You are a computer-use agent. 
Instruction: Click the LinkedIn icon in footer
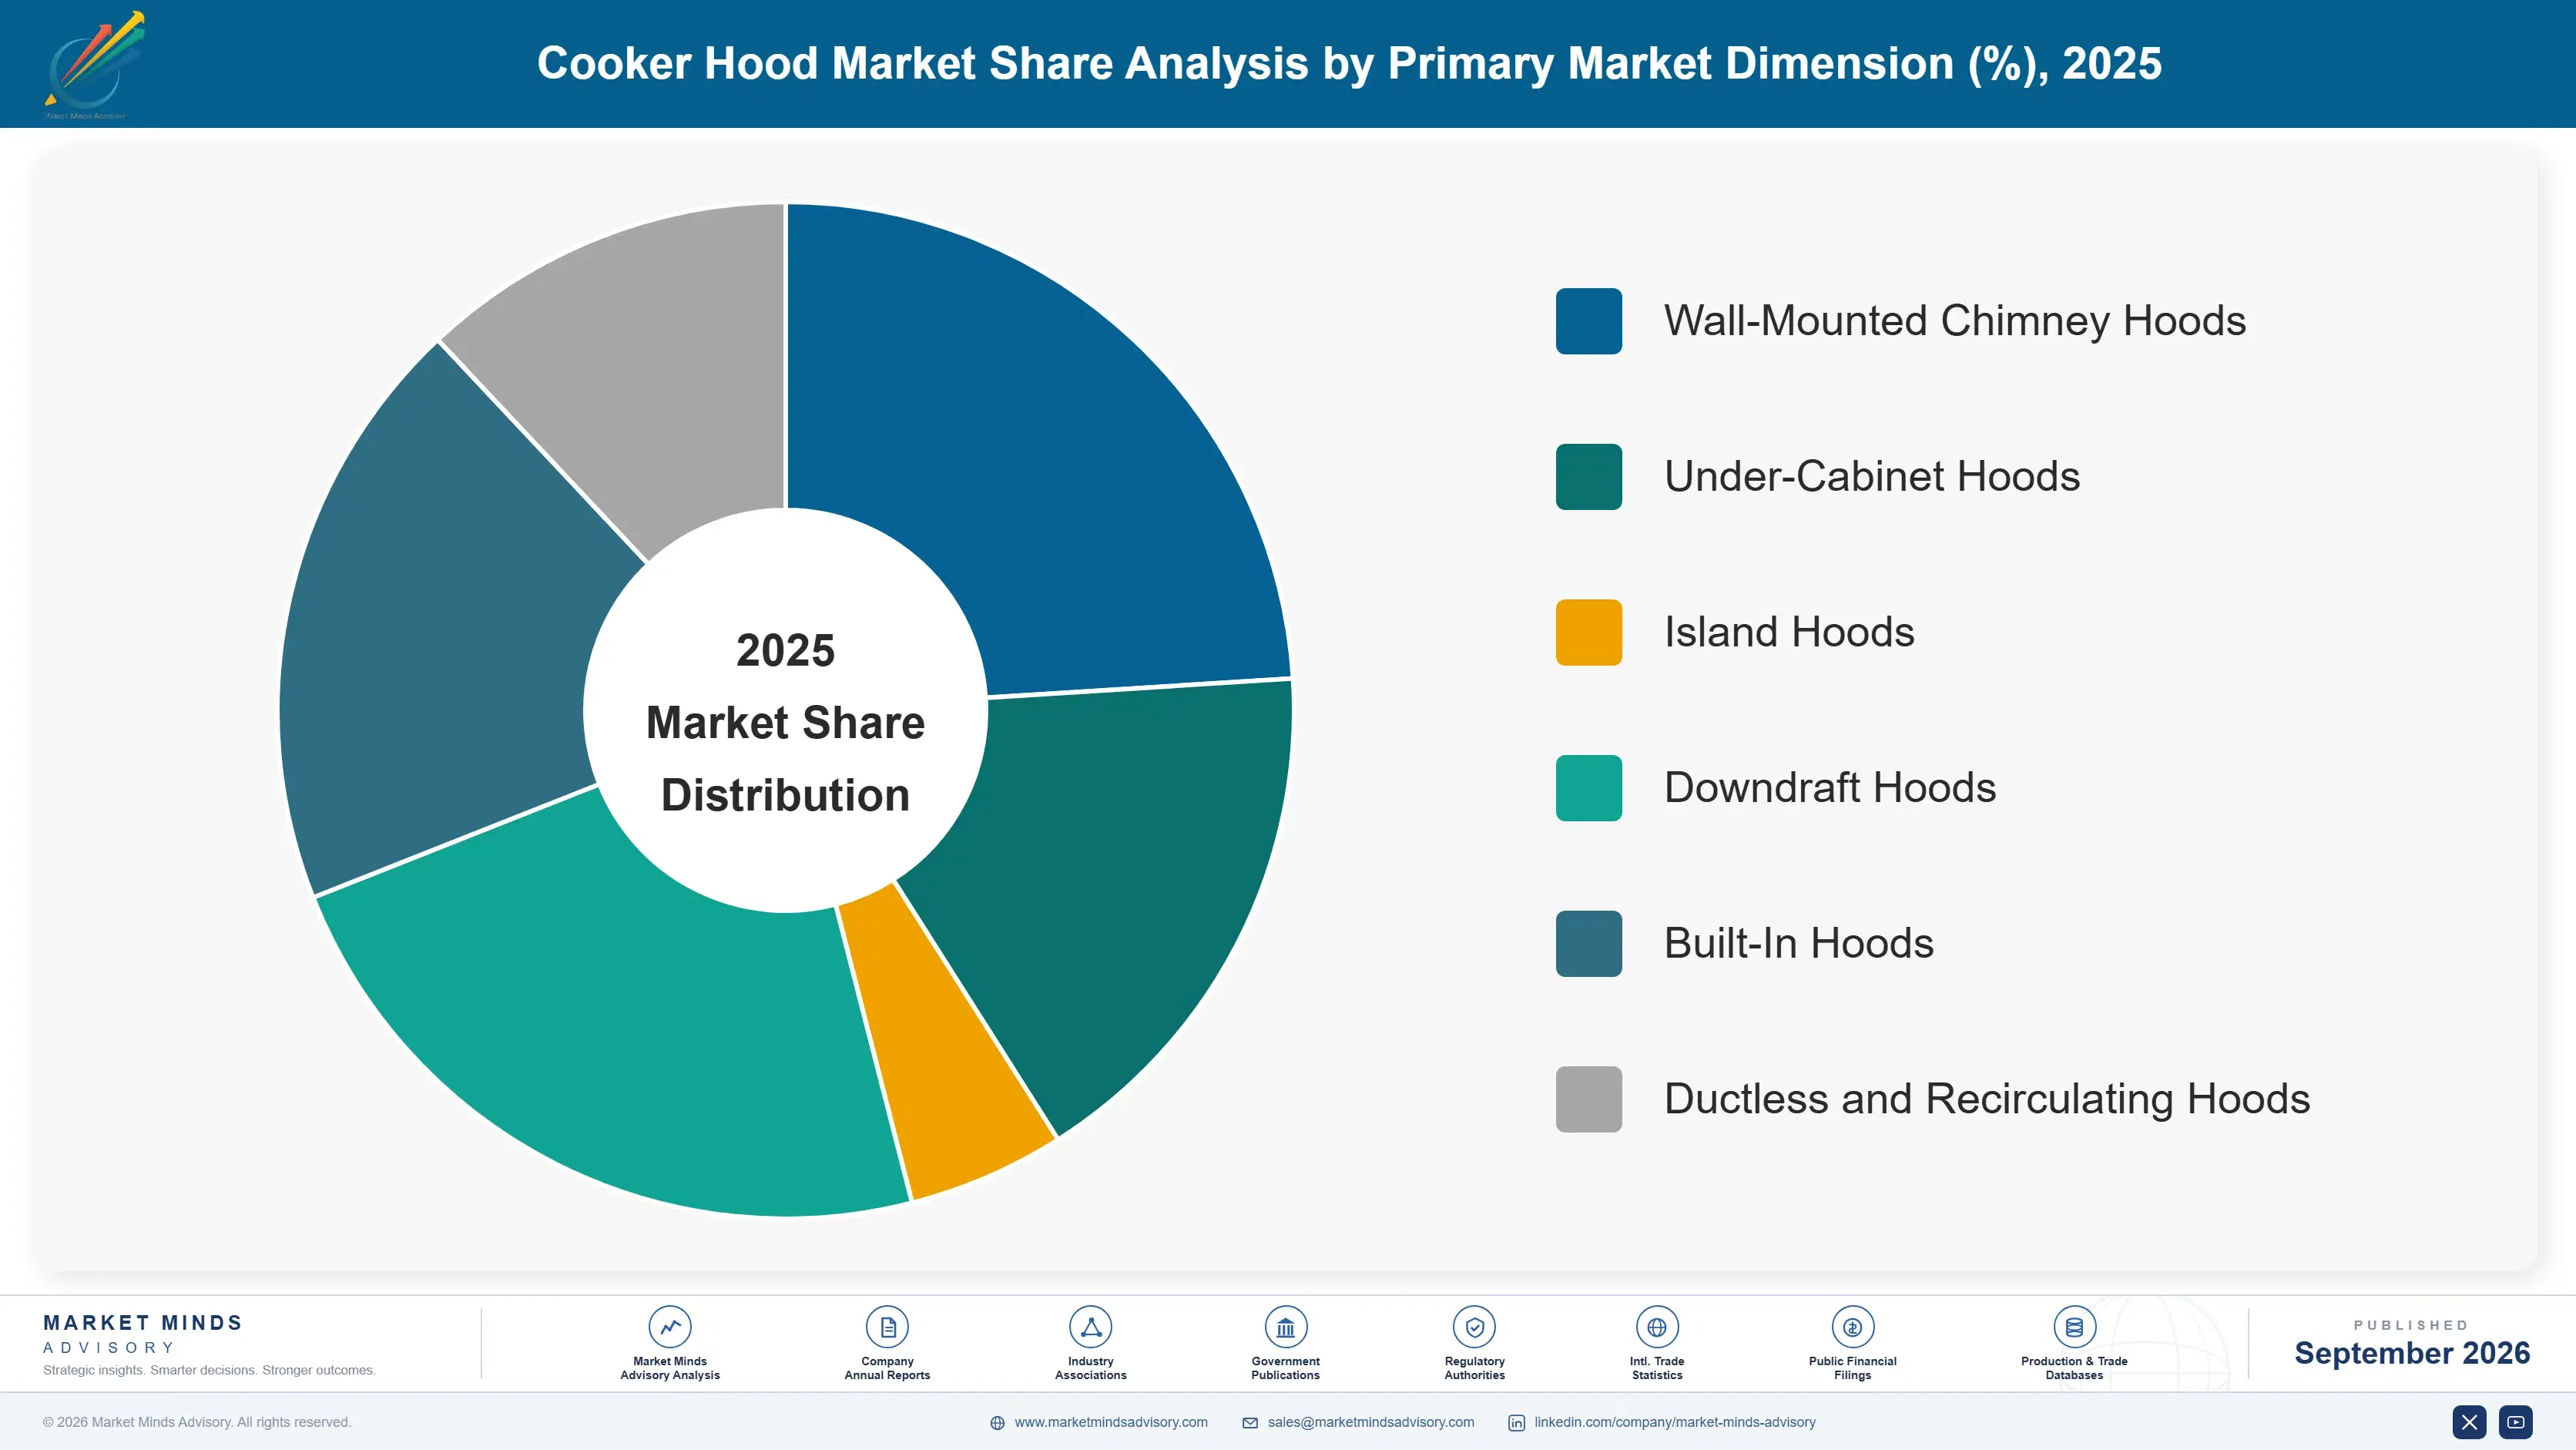pos(1516,1423)
